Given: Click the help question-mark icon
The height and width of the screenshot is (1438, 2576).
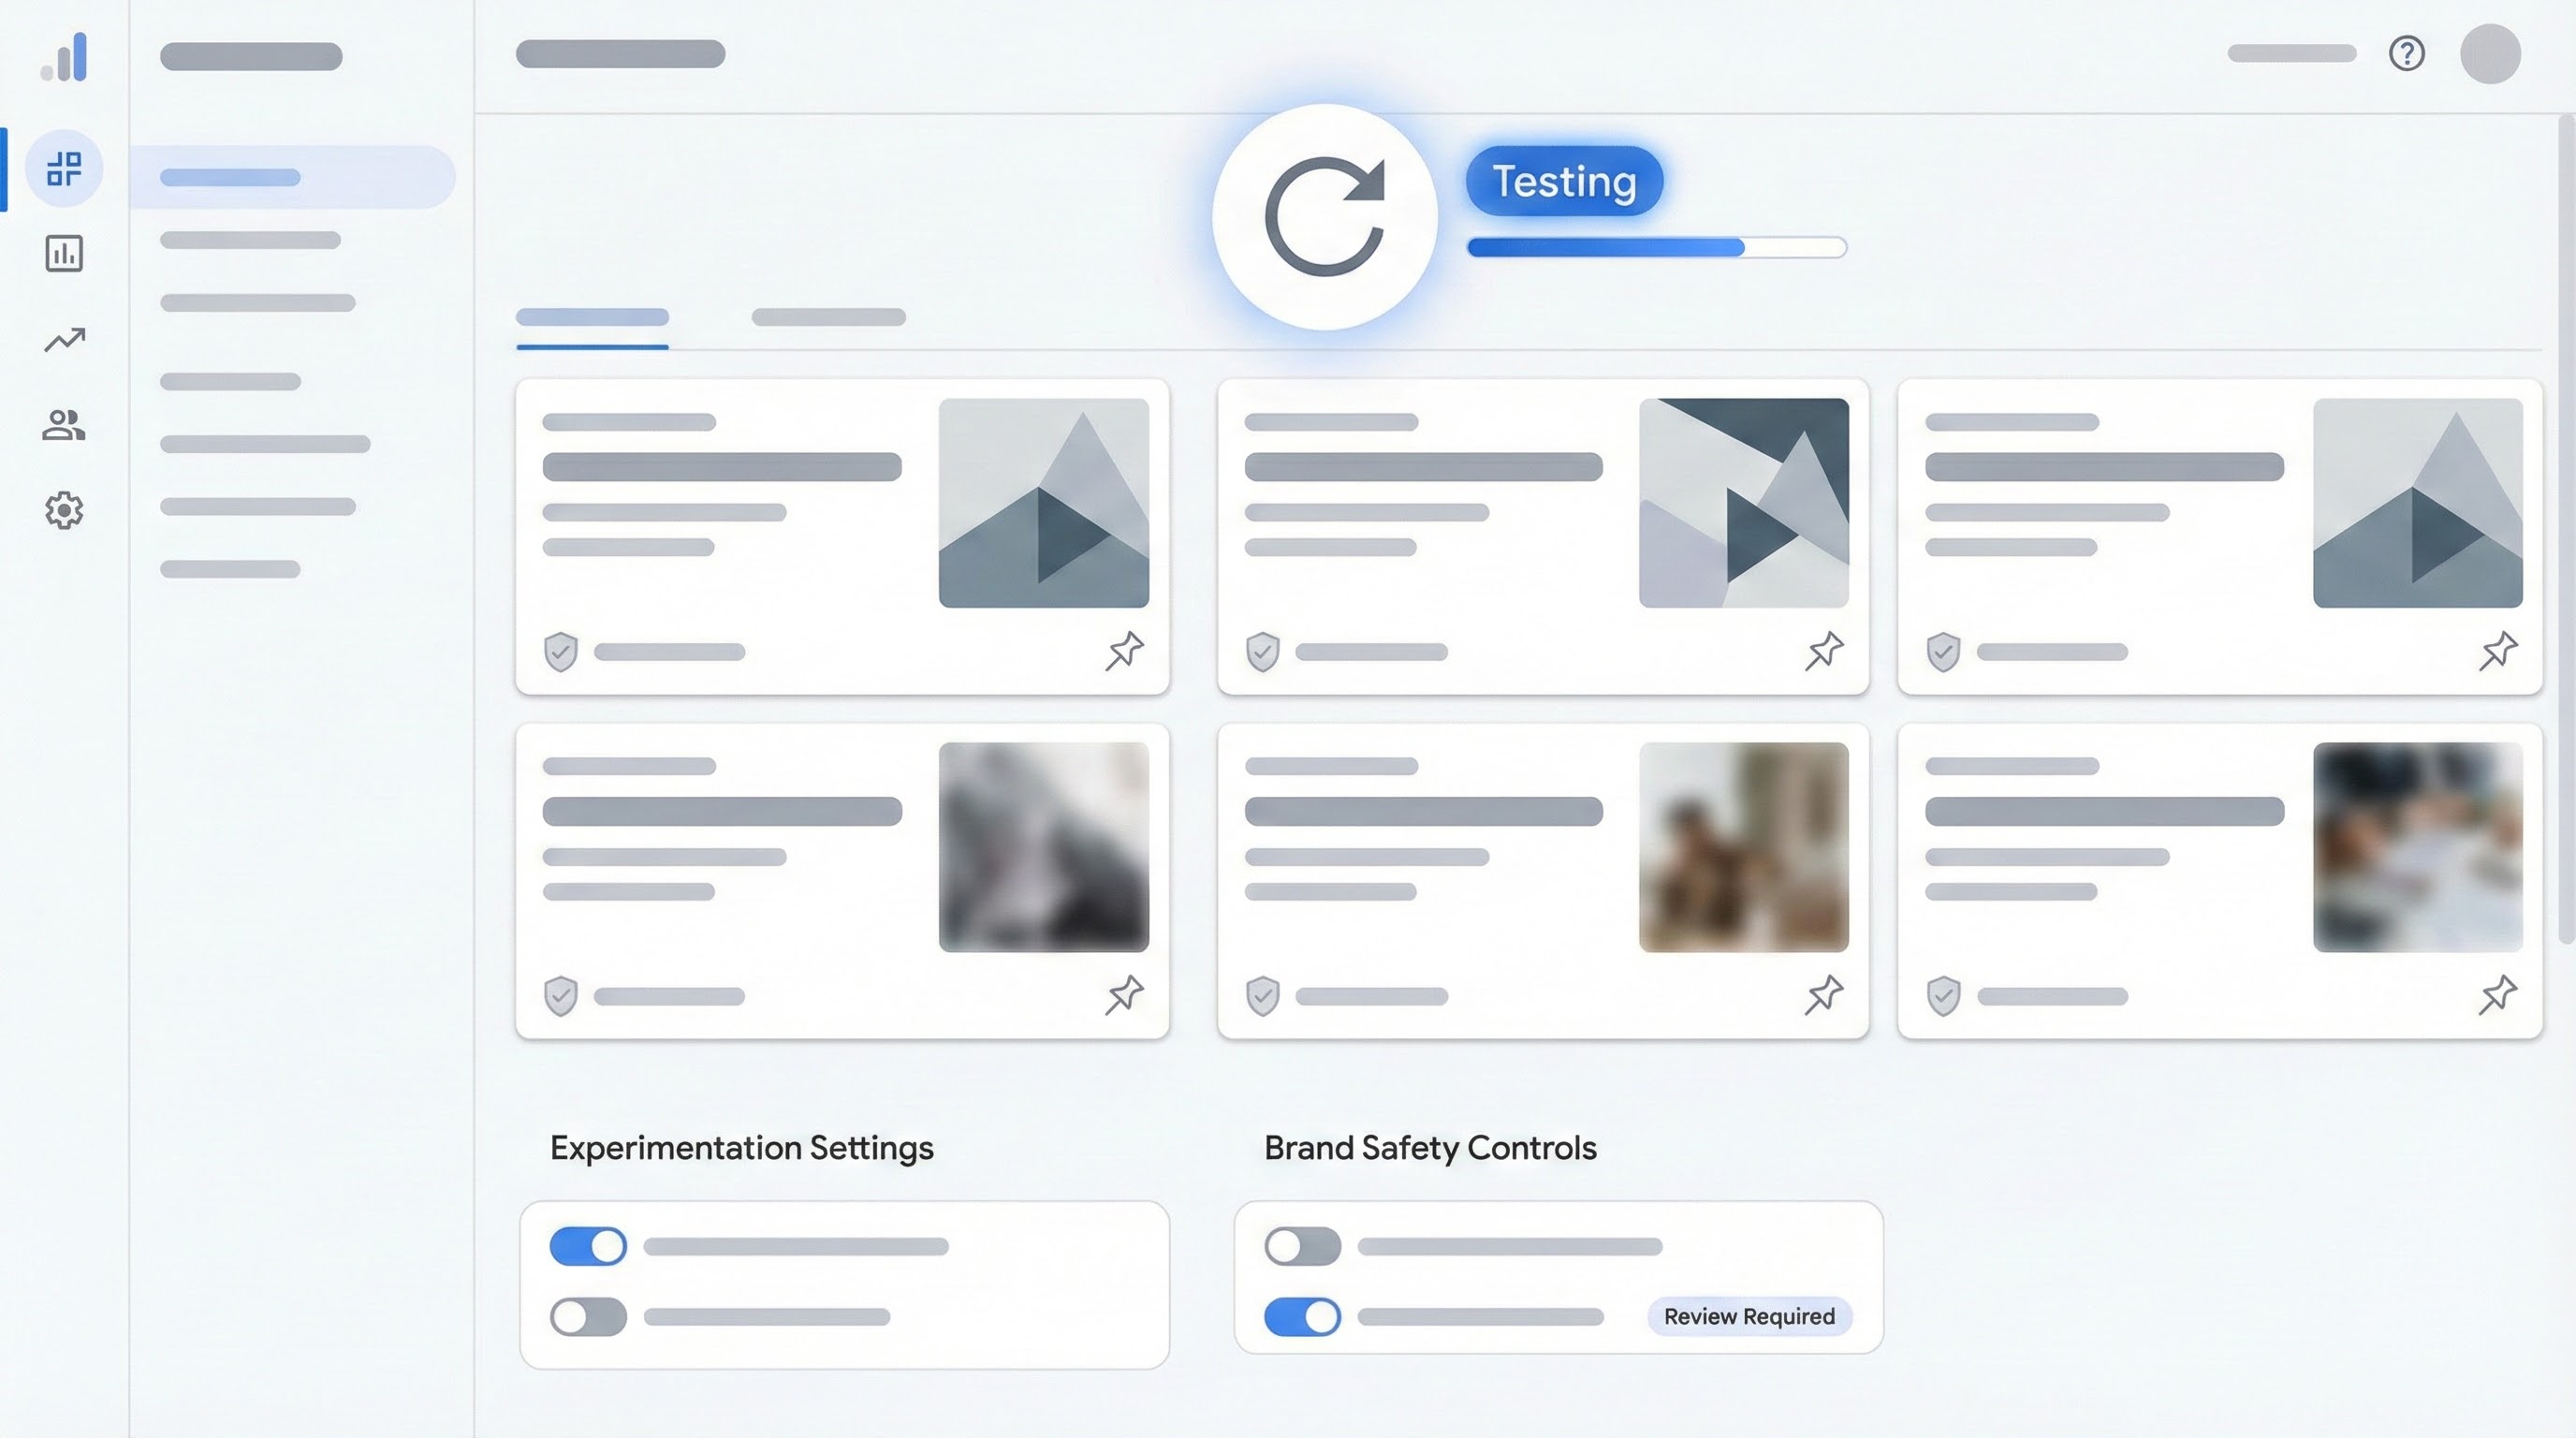Looking at the screenshot, I should click(x=2408, y=54).
